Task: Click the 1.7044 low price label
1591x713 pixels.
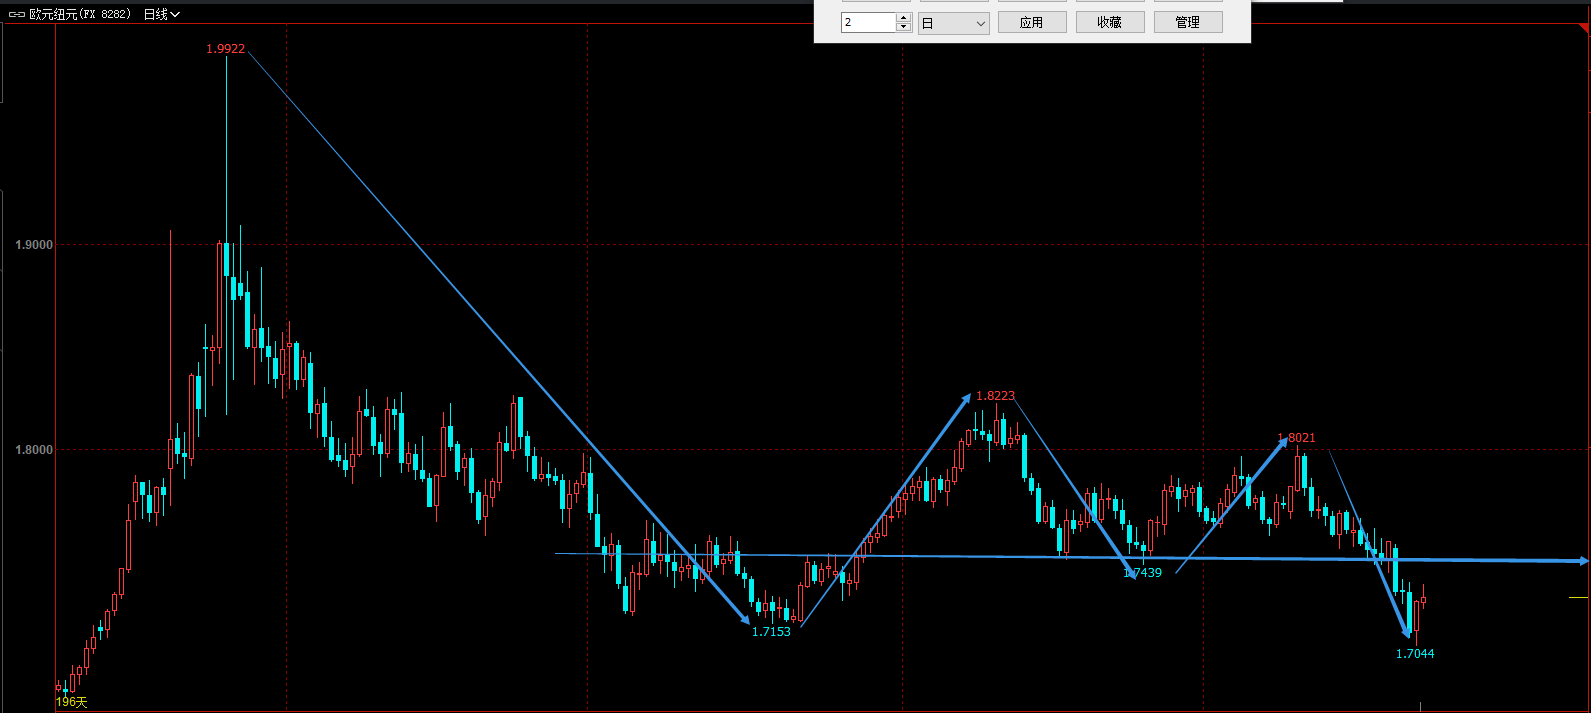Action: [1415, 654]
